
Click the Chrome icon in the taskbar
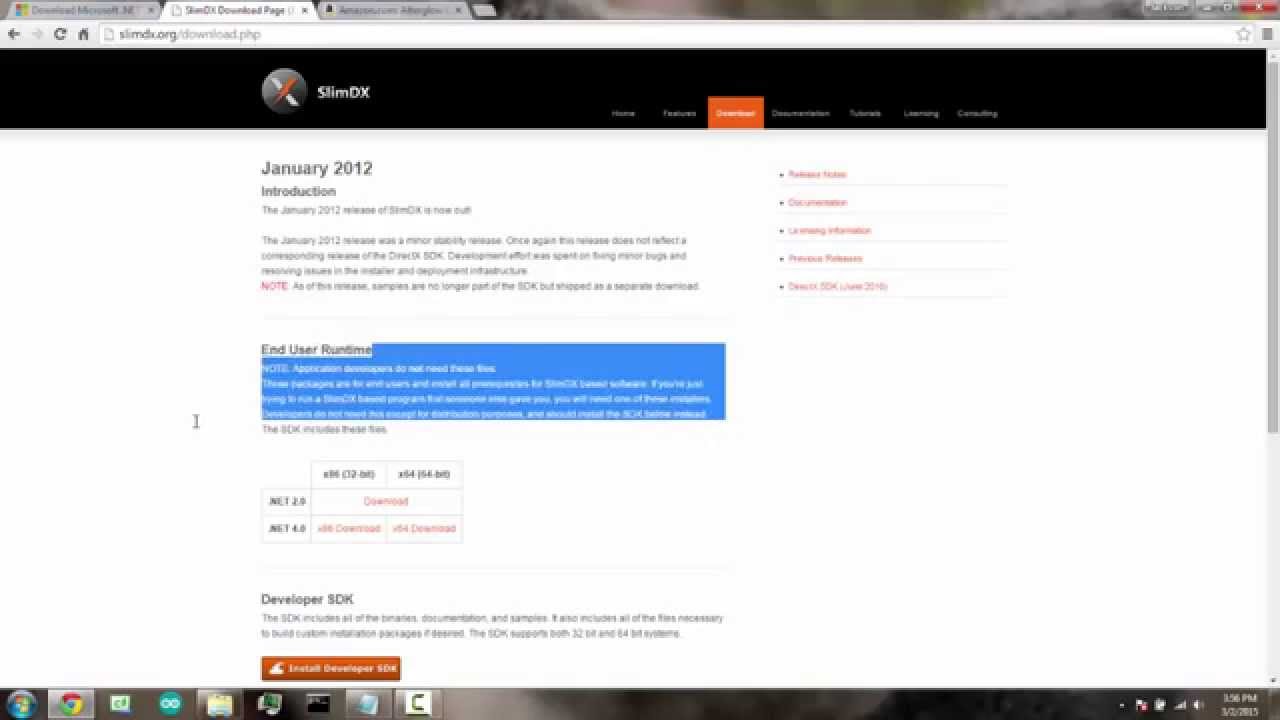tap(70, 704)
